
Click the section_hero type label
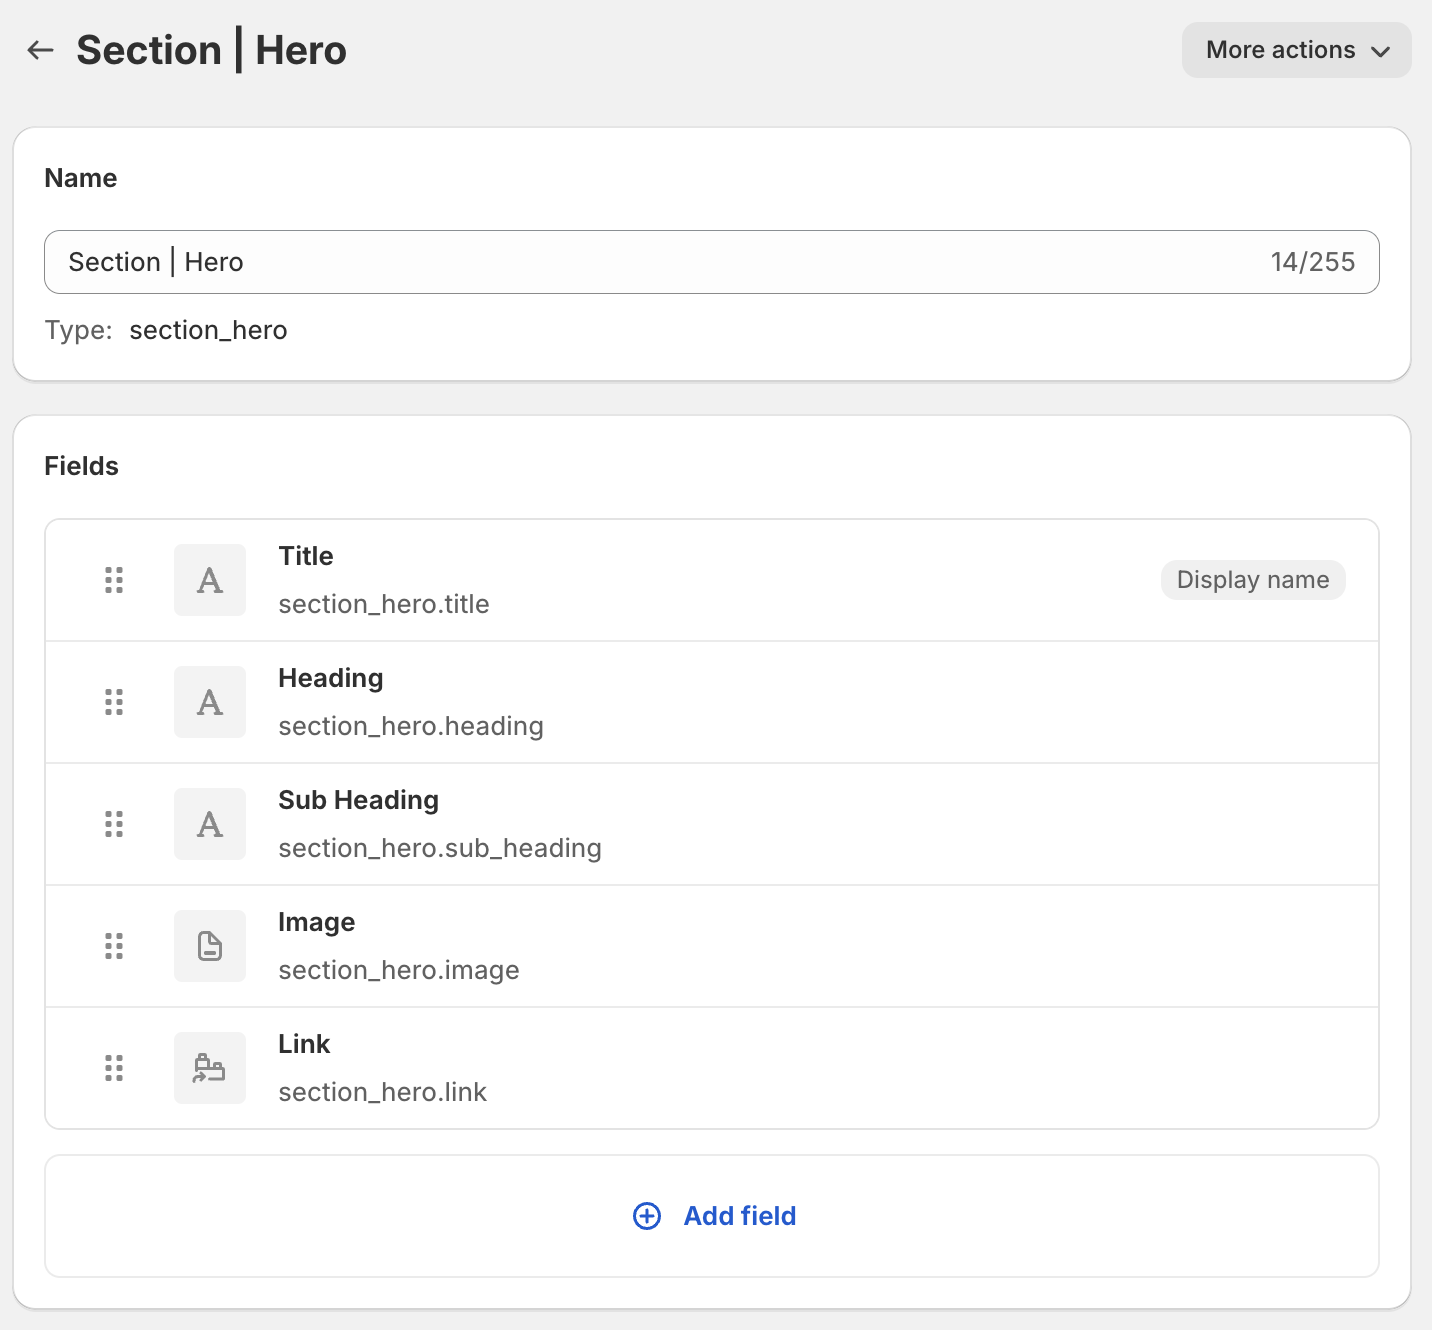click(207, 330)
